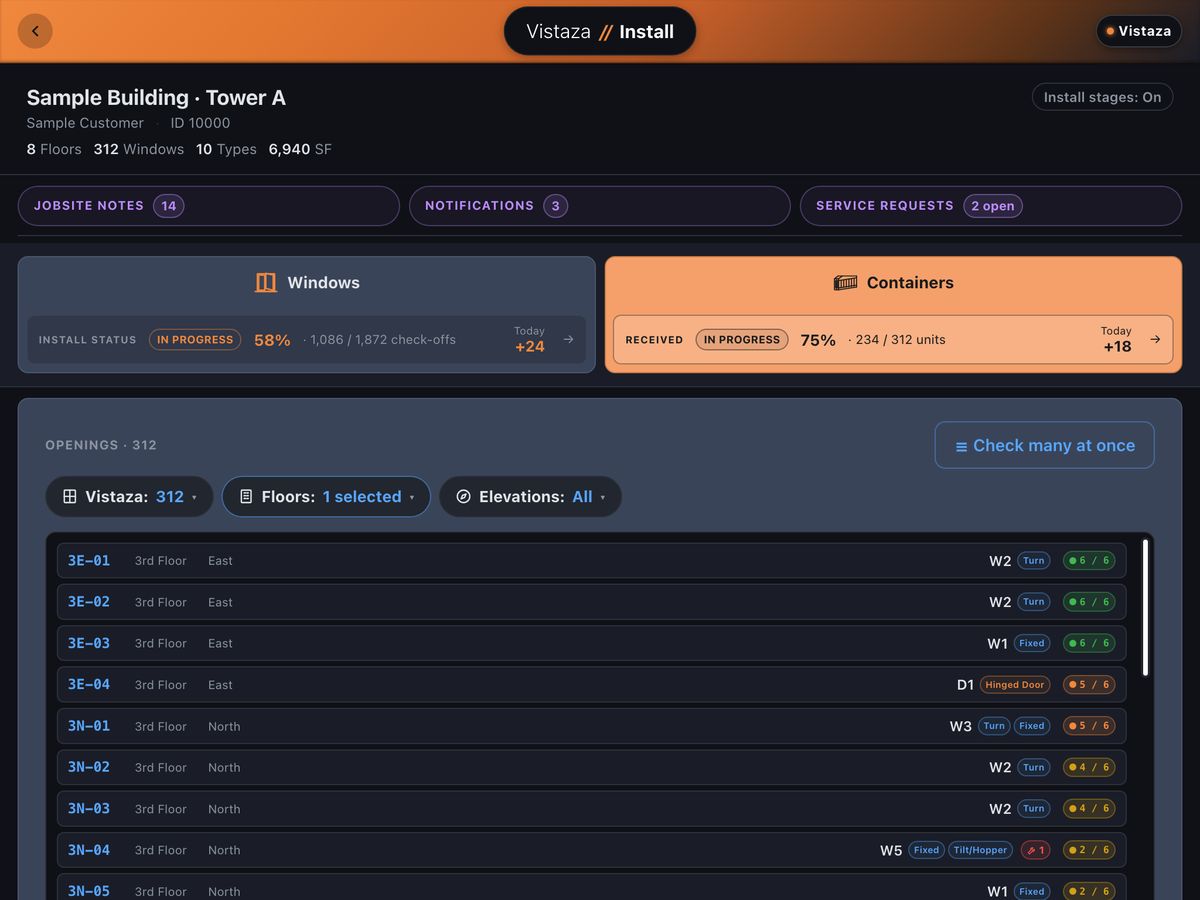The image size is (1200, 900).
Task: Toggle Install stages On setting
Action: click(1102, 97)
